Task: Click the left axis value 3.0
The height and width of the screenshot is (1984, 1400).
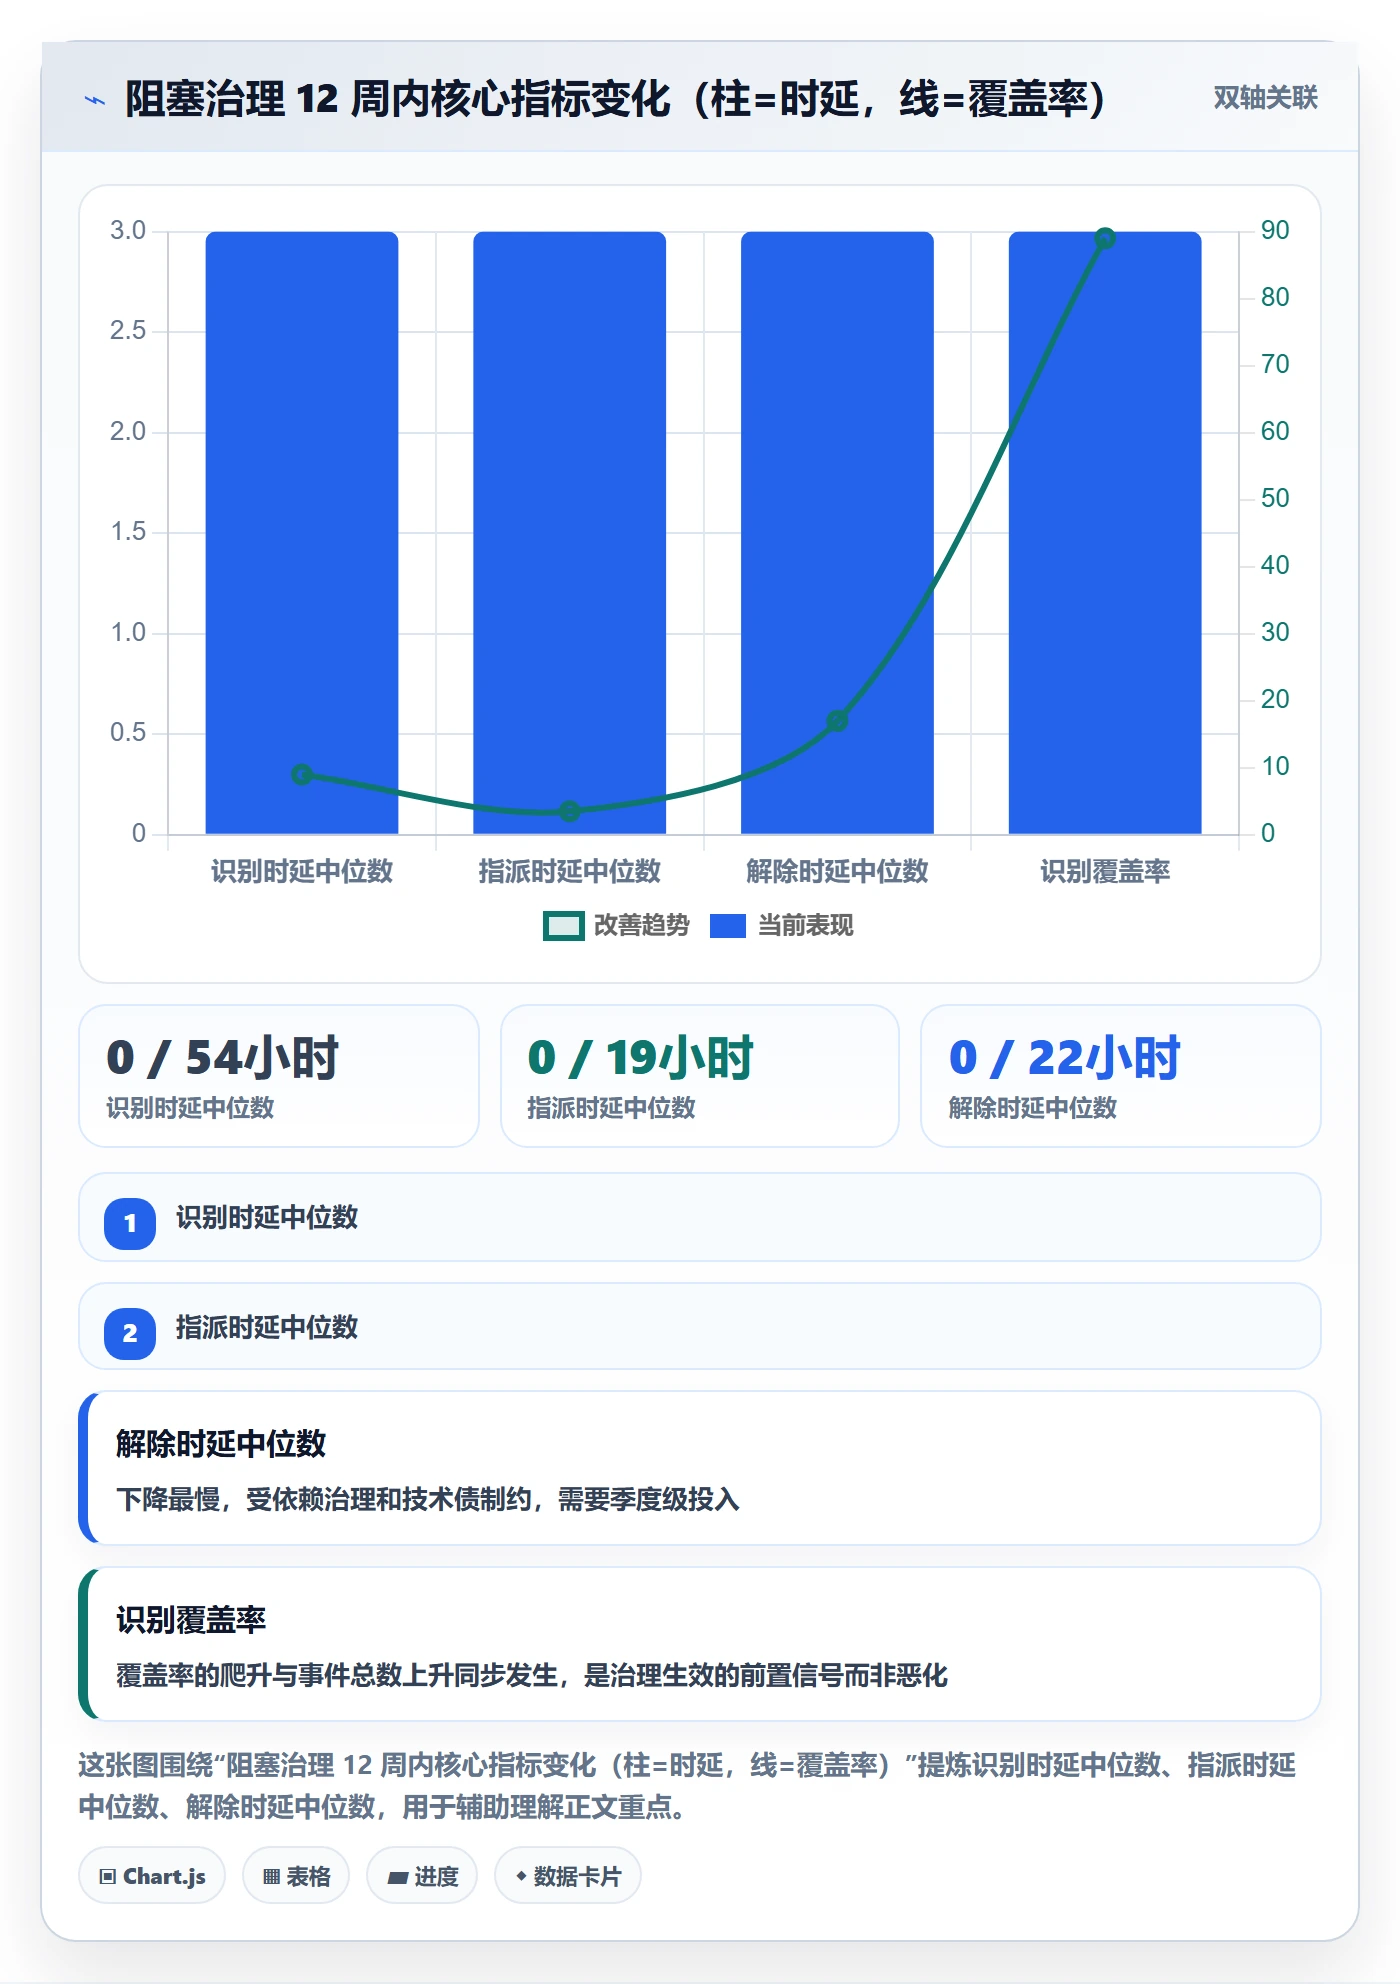Action: (x=128, y=231)
